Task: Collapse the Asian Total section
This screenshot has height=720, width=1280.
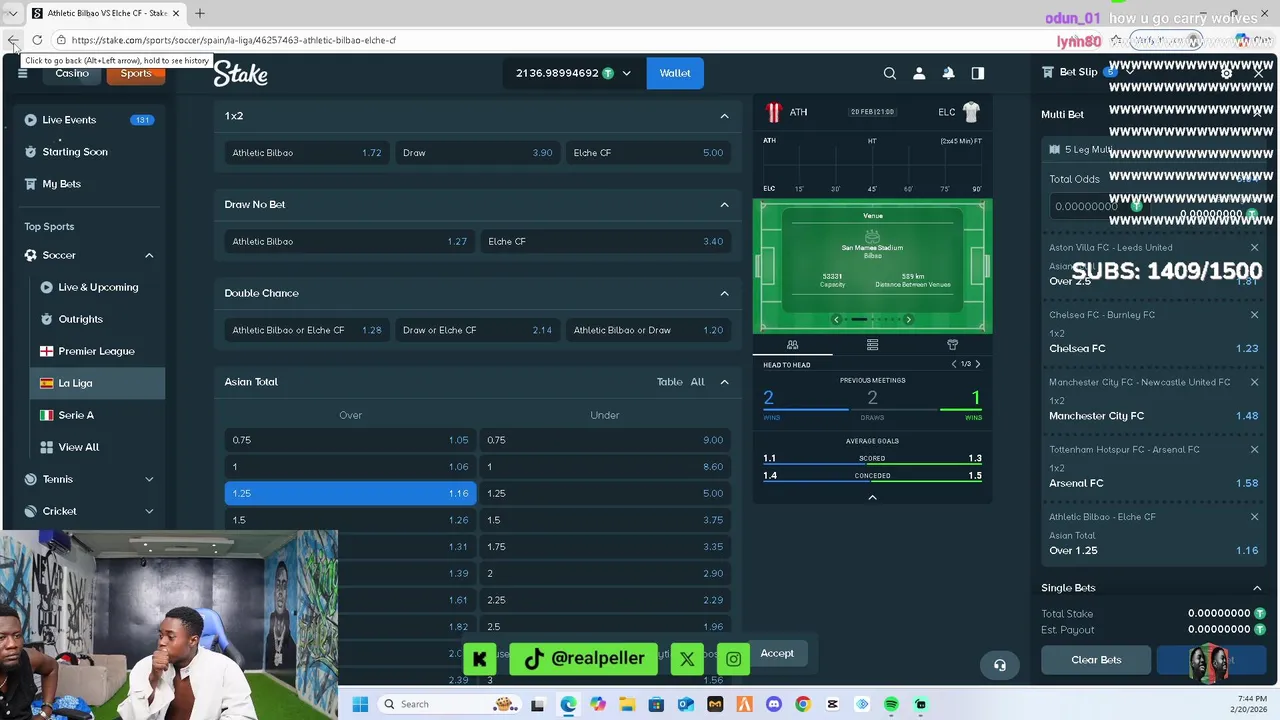Action: (x=724, y=382)
